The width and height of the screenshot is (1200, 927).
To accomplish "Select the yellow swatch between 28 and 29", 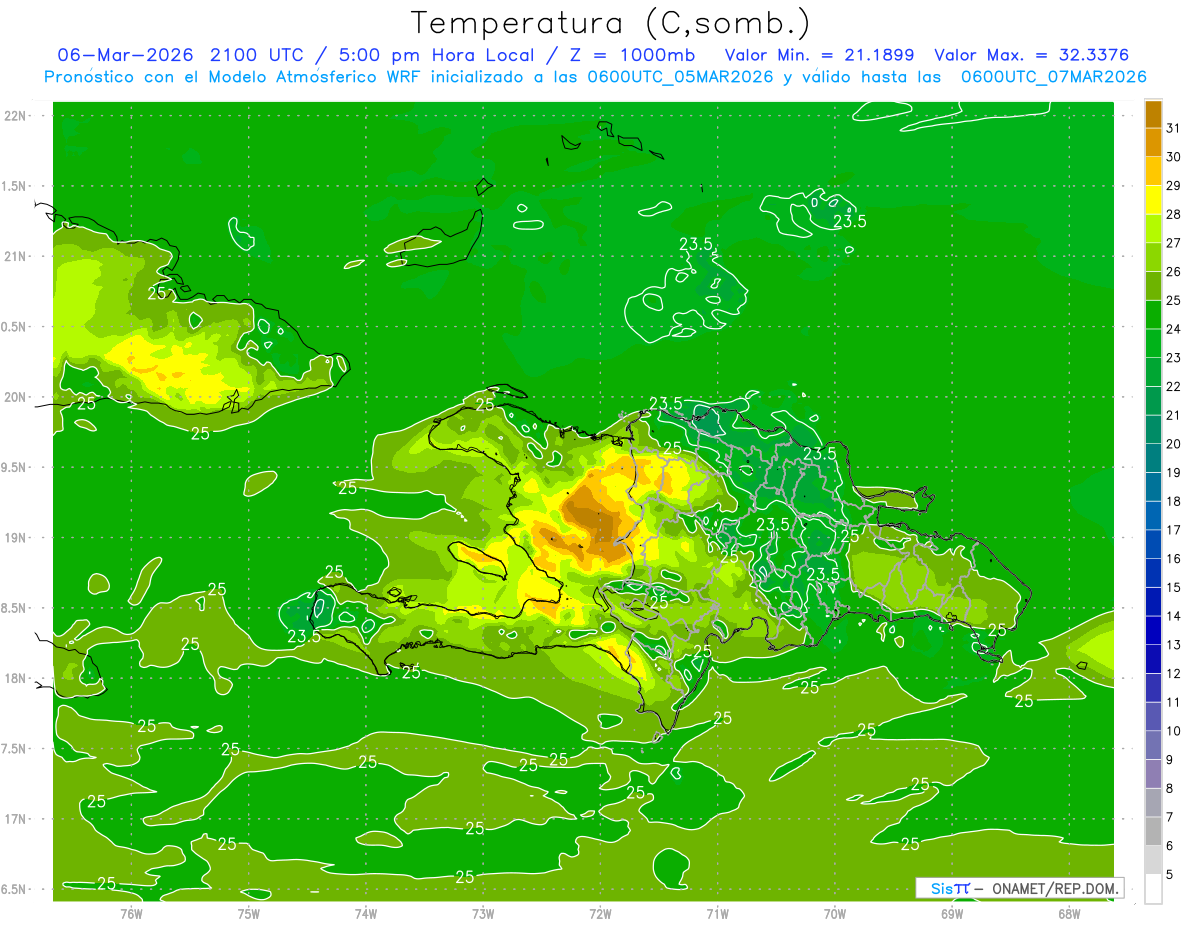I will point(1153,200).
